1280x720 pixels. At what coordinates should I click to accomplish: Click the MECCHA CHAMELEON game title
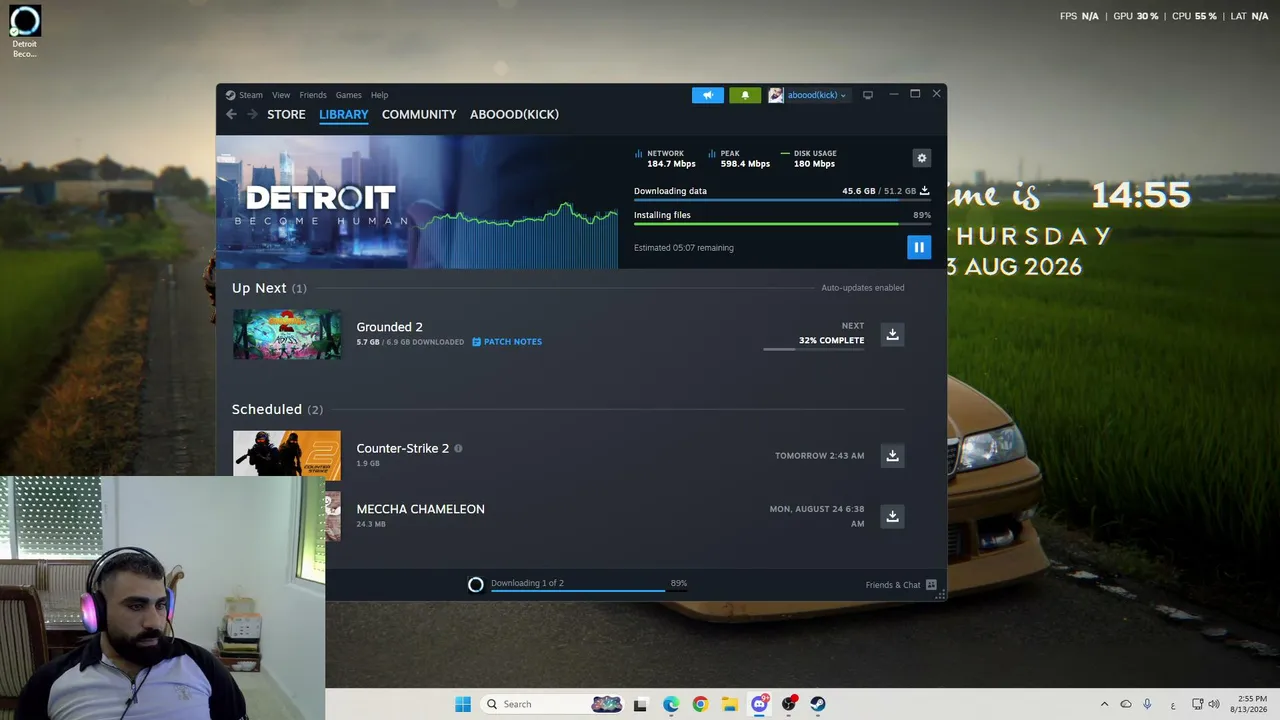coord(421,509)
